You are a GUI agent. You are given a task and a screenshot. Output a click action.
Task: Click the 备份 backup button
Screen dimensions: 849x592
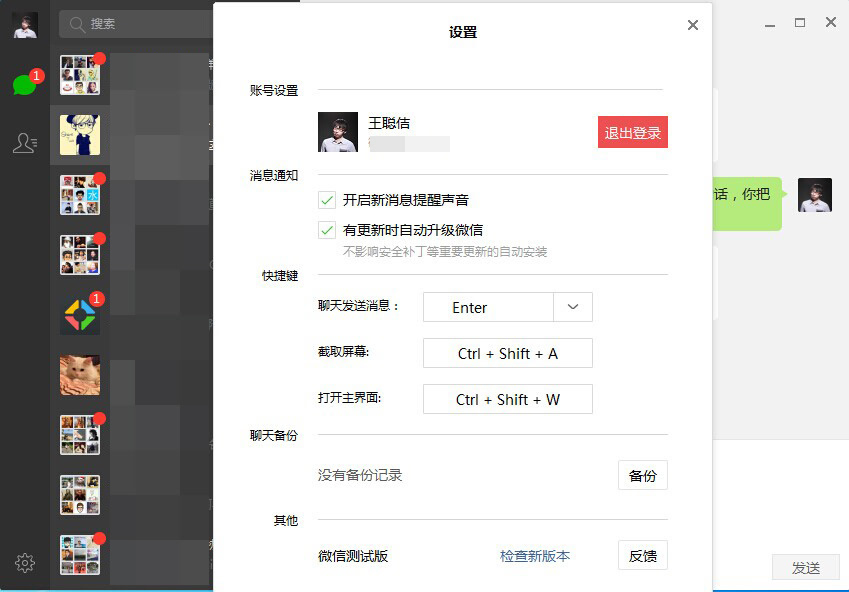point(642,475)
